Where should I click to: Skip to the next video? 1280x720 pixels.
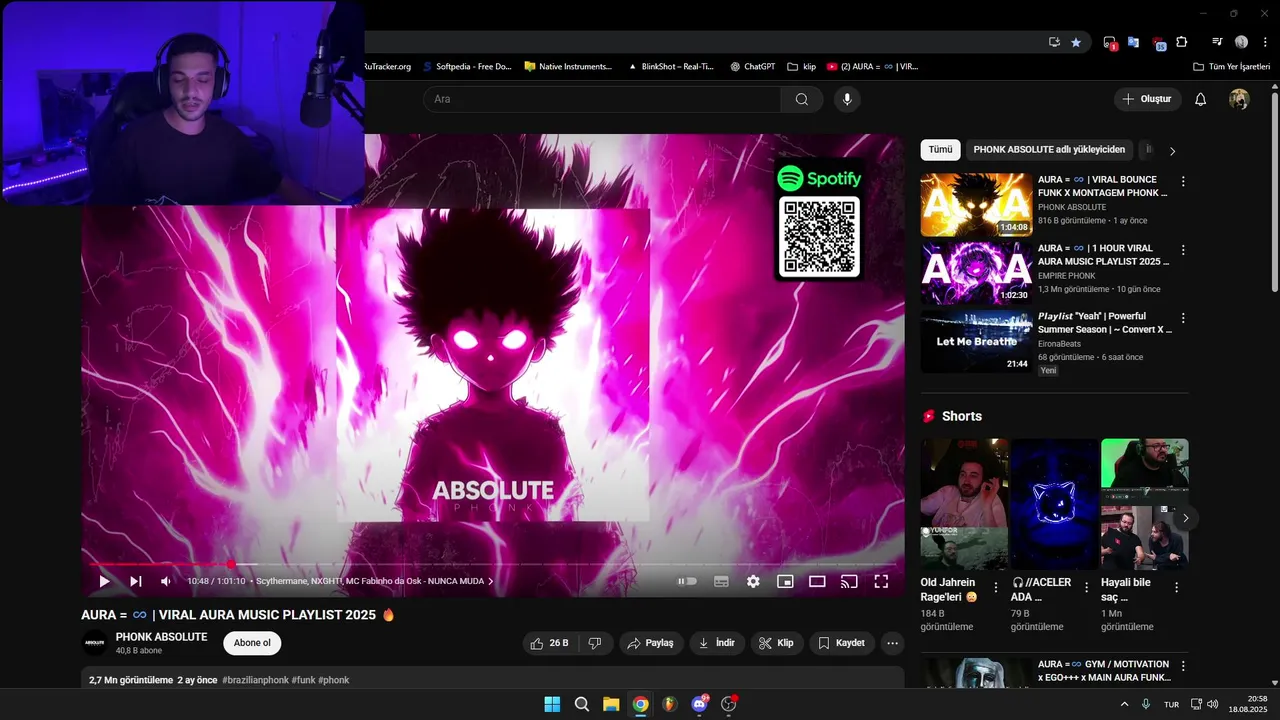136,581
